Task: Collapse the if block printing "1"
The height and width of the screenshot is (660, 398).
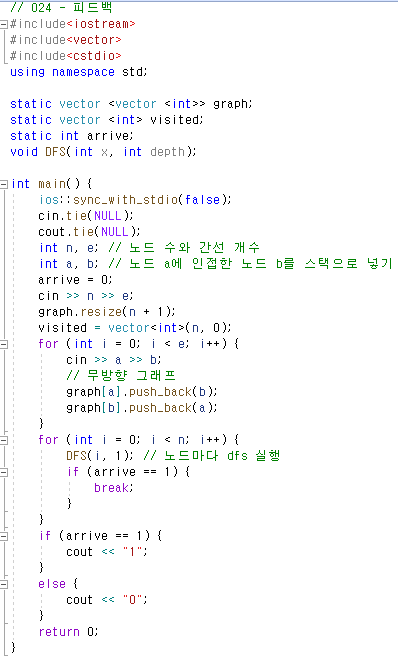Action: pyautogui.click(x=4, y=536)
